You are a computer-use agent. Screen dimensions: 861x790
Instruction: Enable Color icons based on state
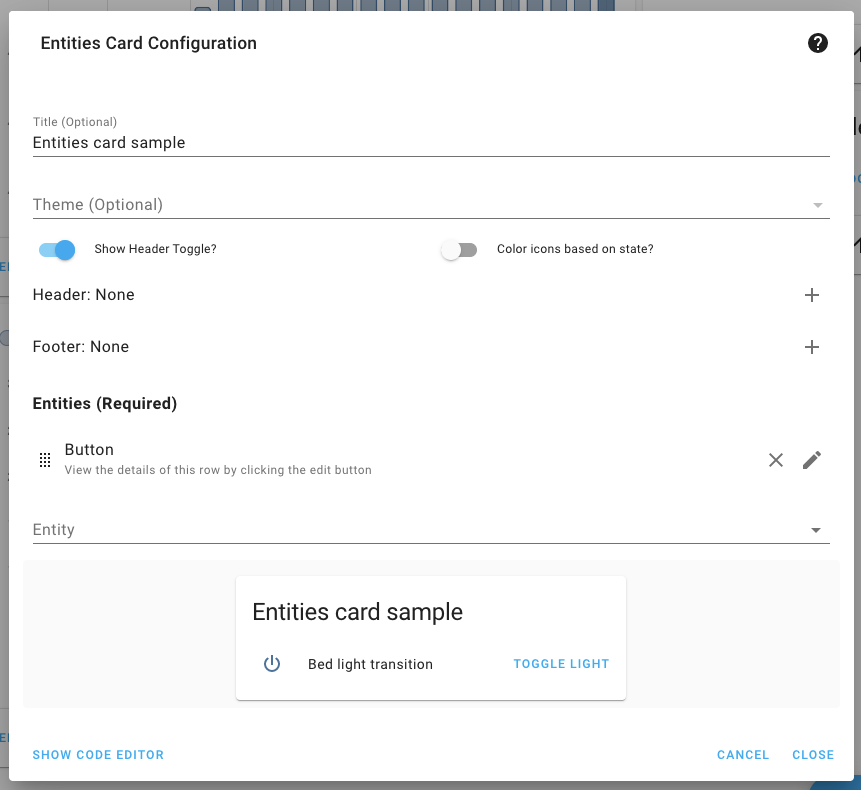pos(459,249)
